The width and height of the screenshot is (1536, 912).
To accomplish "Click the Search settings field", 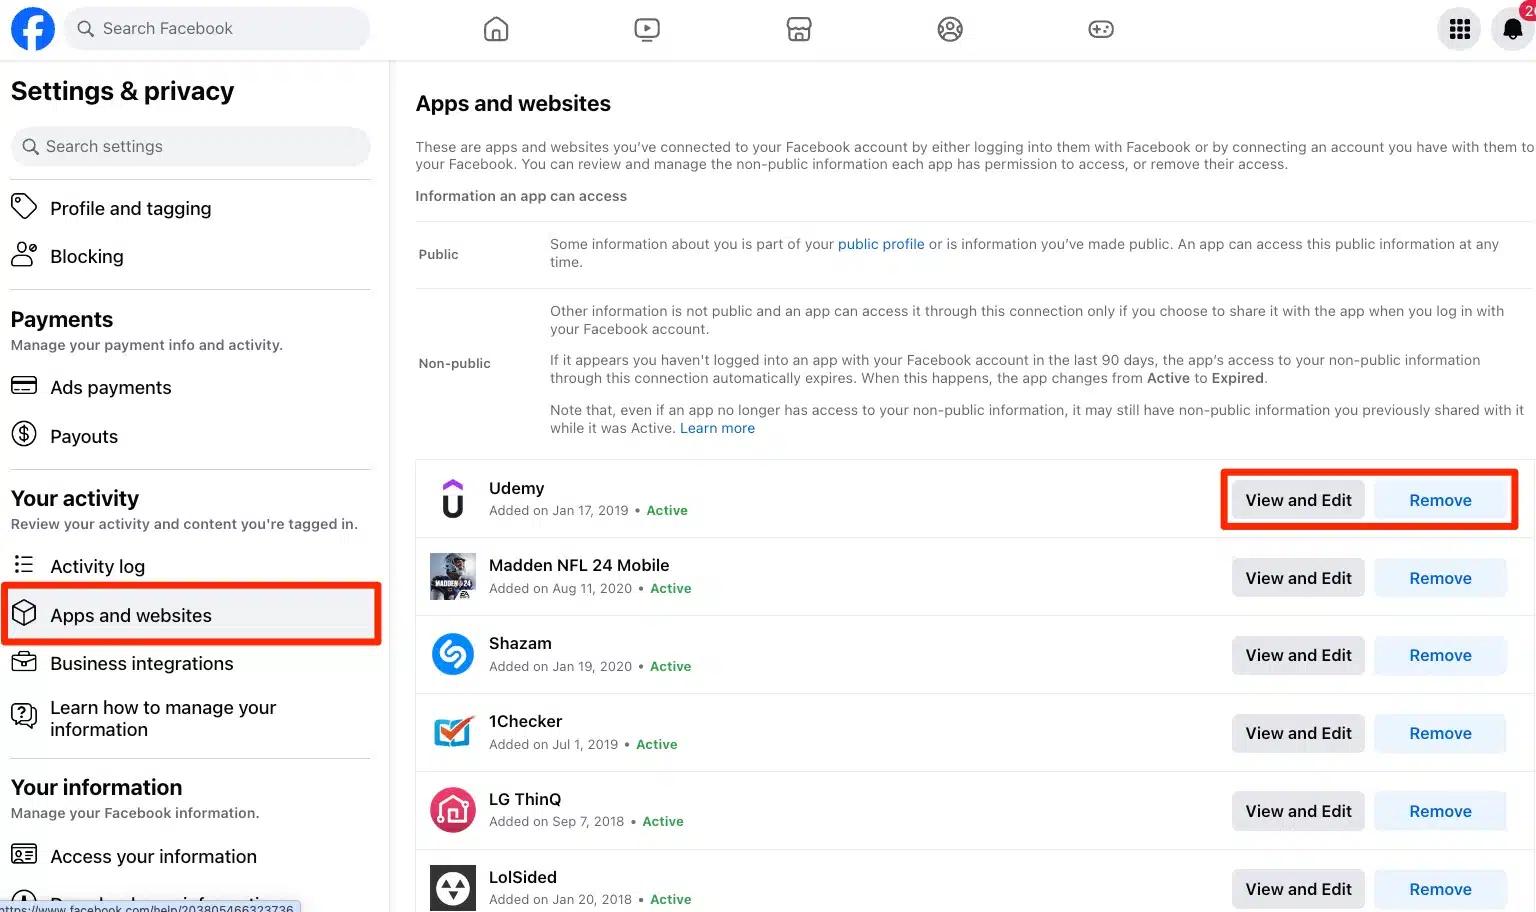I will tap(190, 146).
